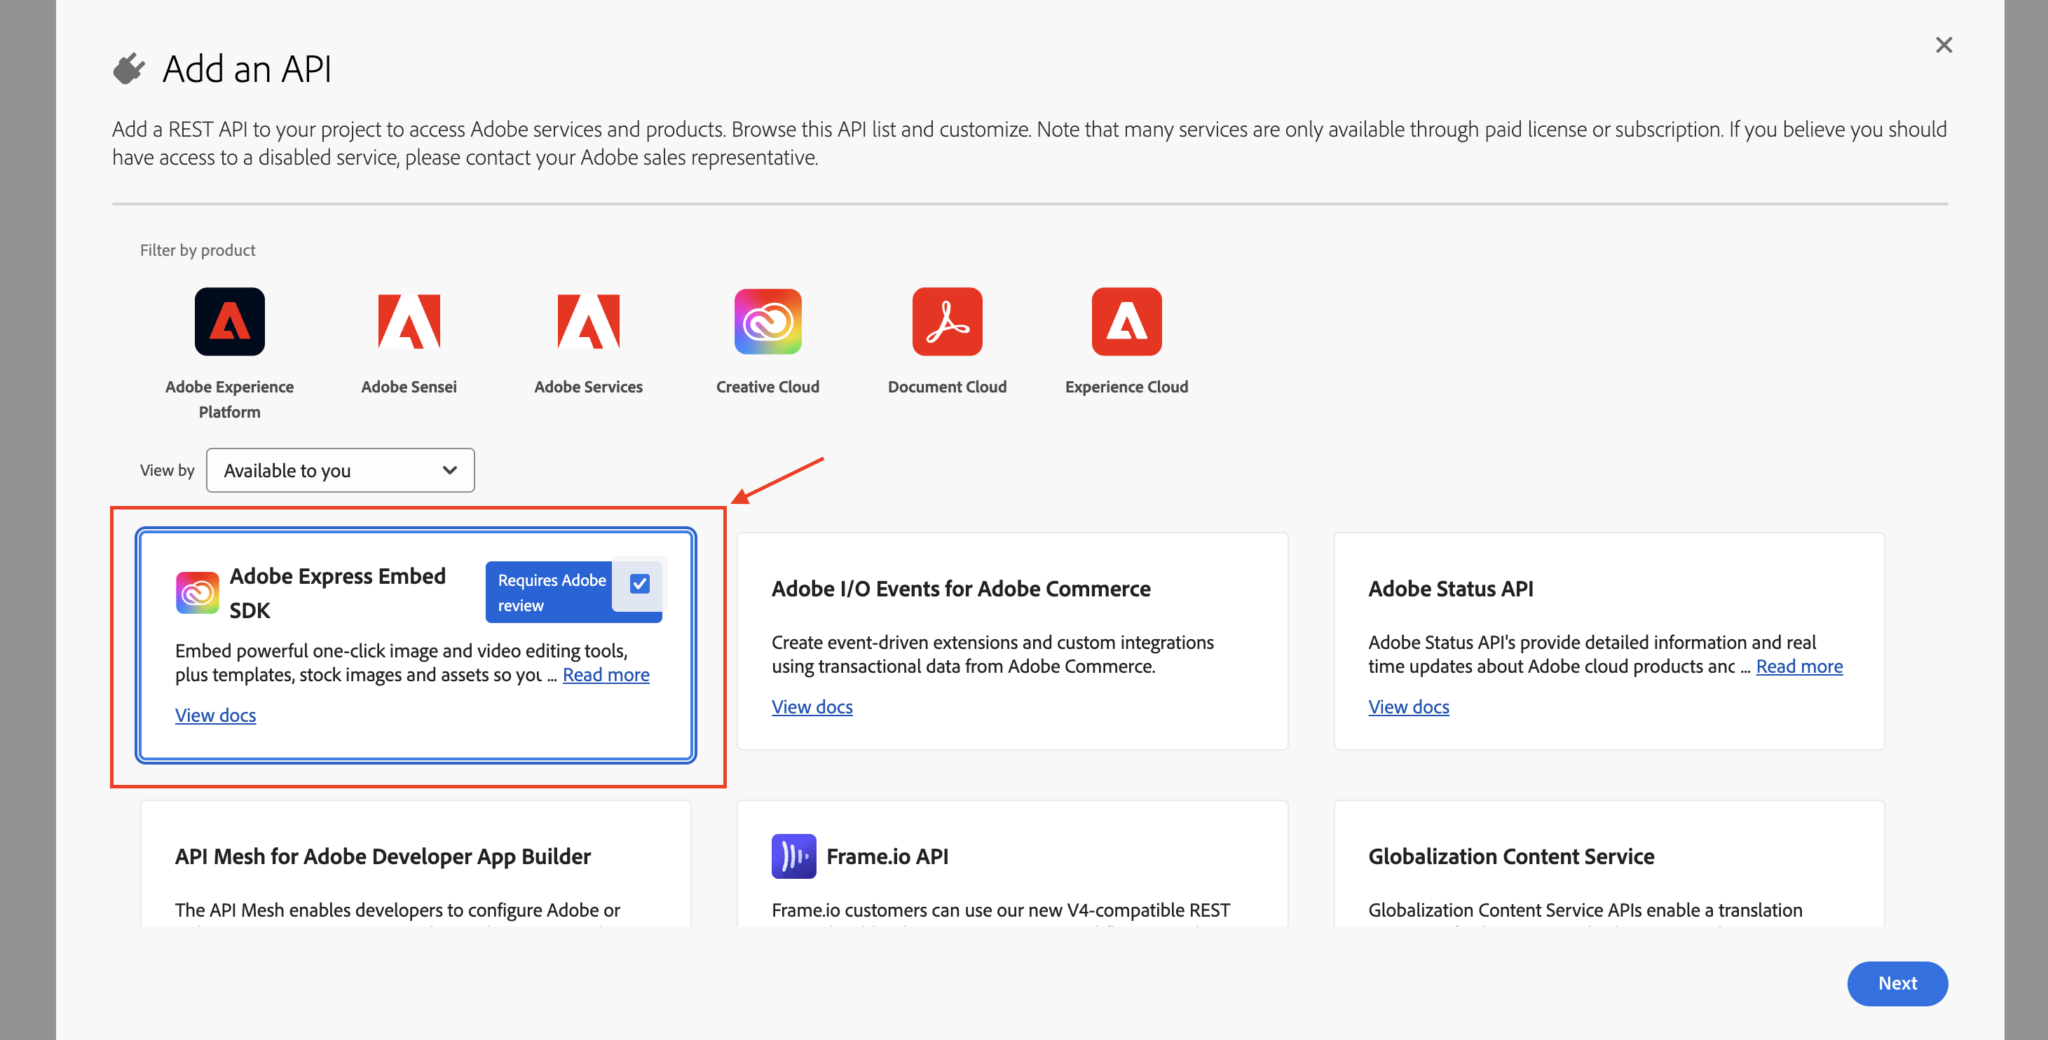
Task: Open the View by Available to you dropdown
Action: (340, 470)
